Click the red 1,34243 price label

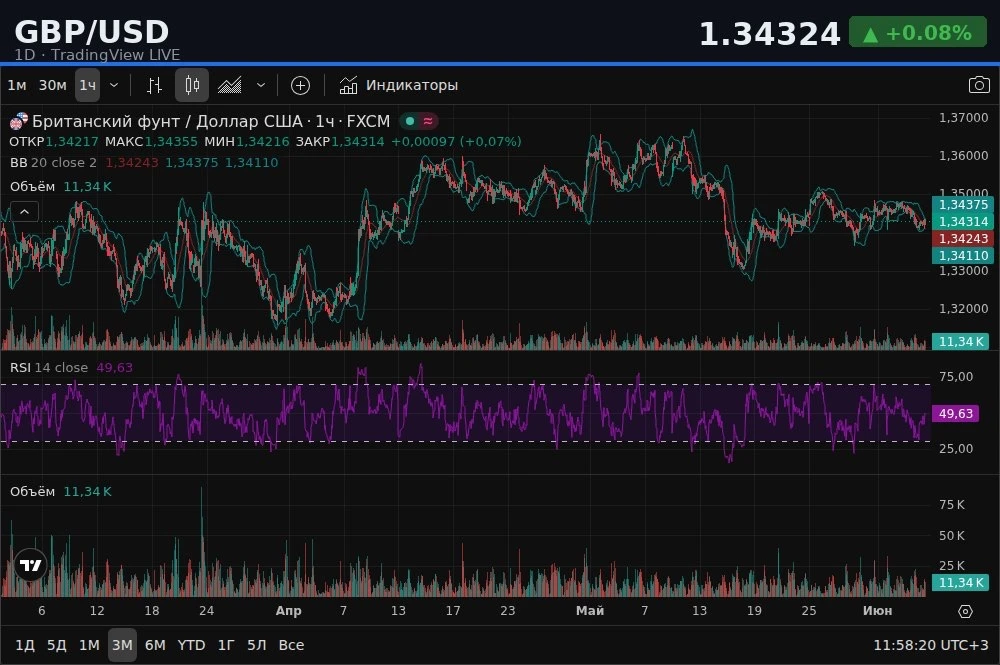[x=963, y=238]
